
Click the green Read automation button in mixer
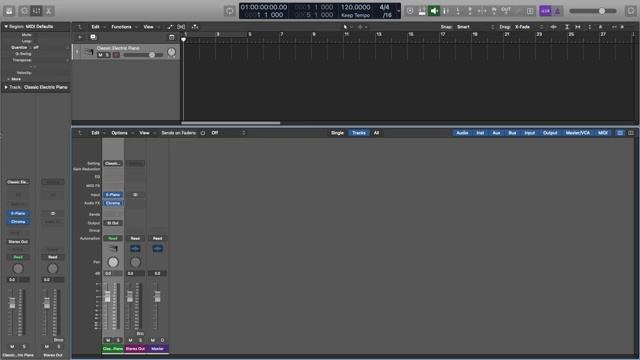(113, 238)
